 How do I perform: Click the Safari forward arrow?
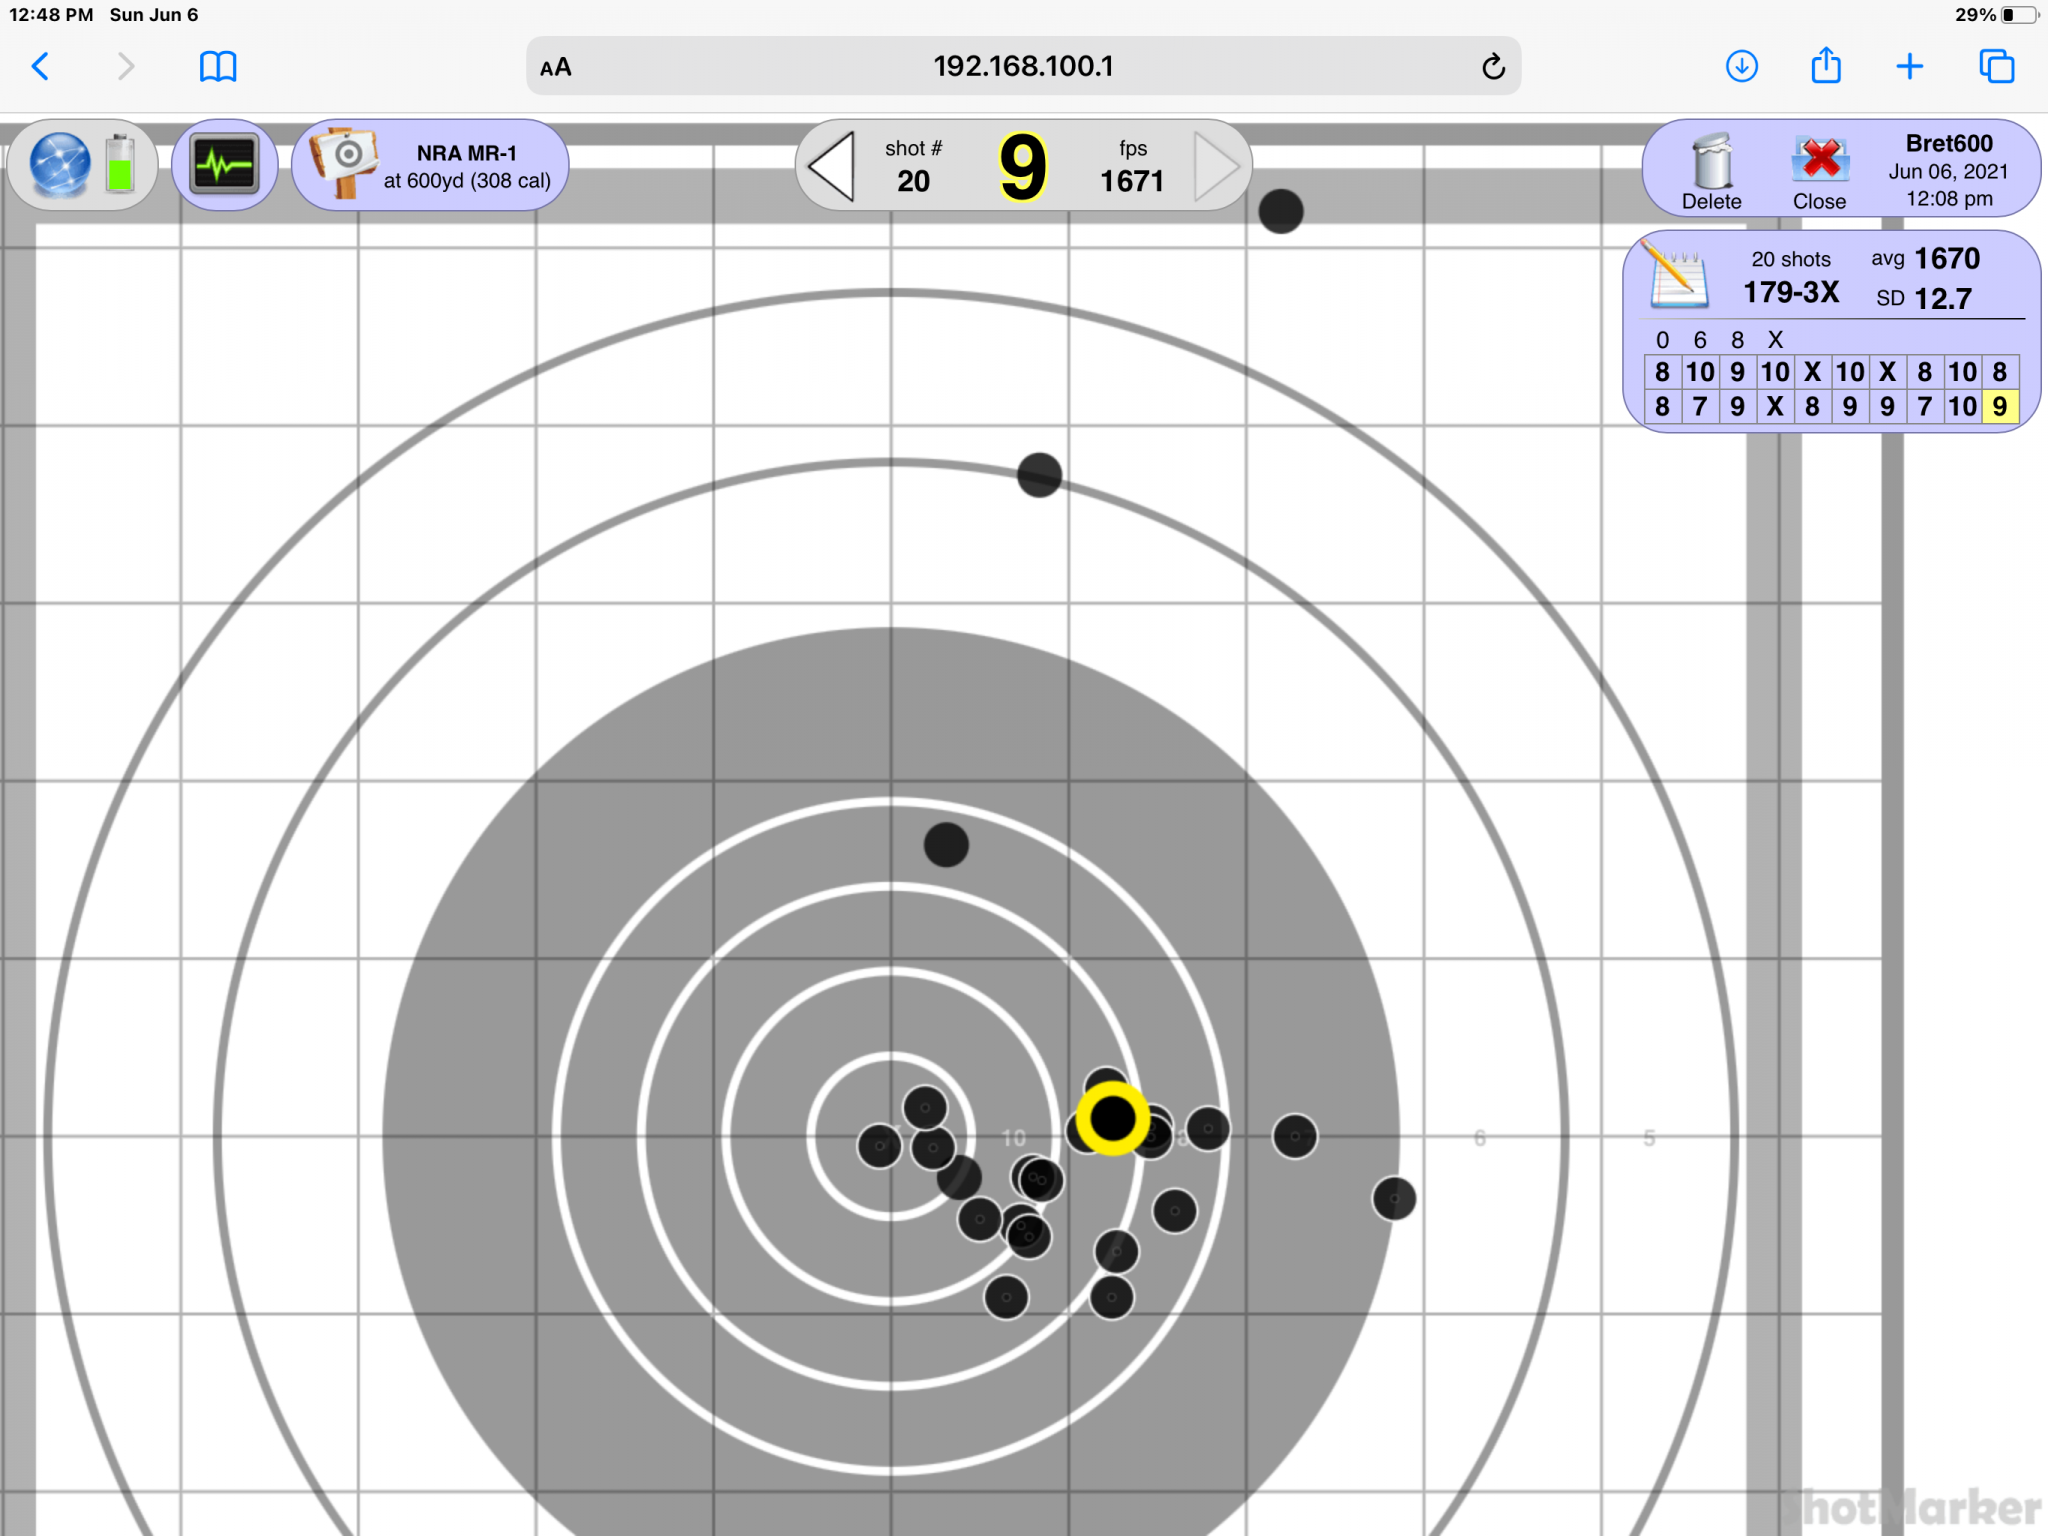[125, 67]
